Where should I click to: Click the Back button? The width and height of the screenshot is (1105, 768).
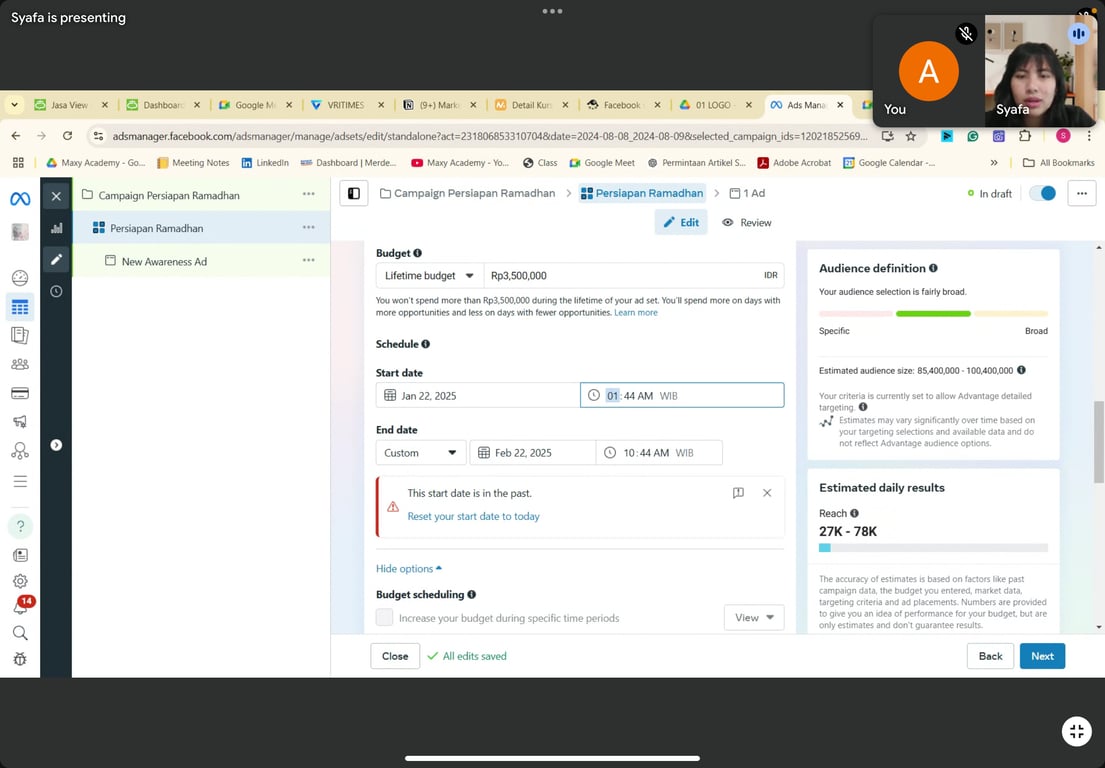(x=990, y=656)
